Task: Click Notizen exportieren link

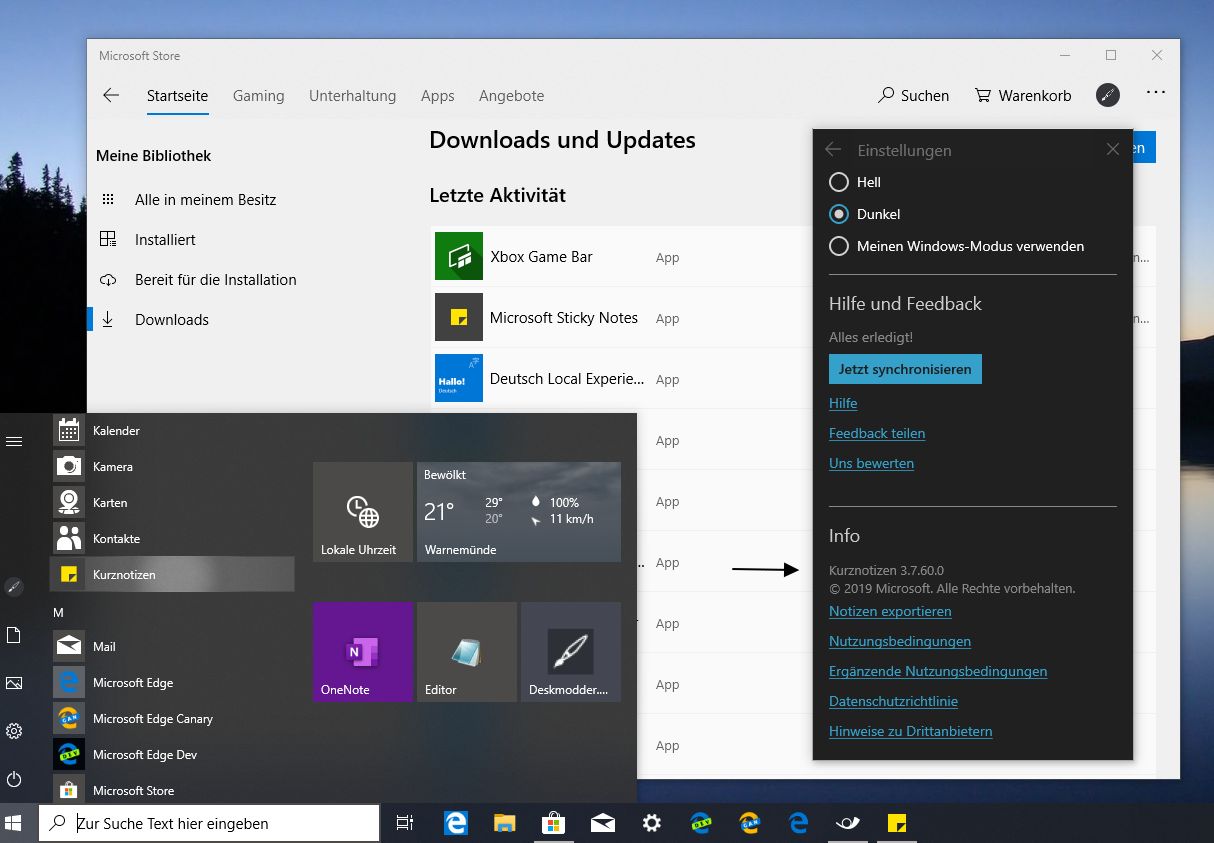Action: point(890,611)
